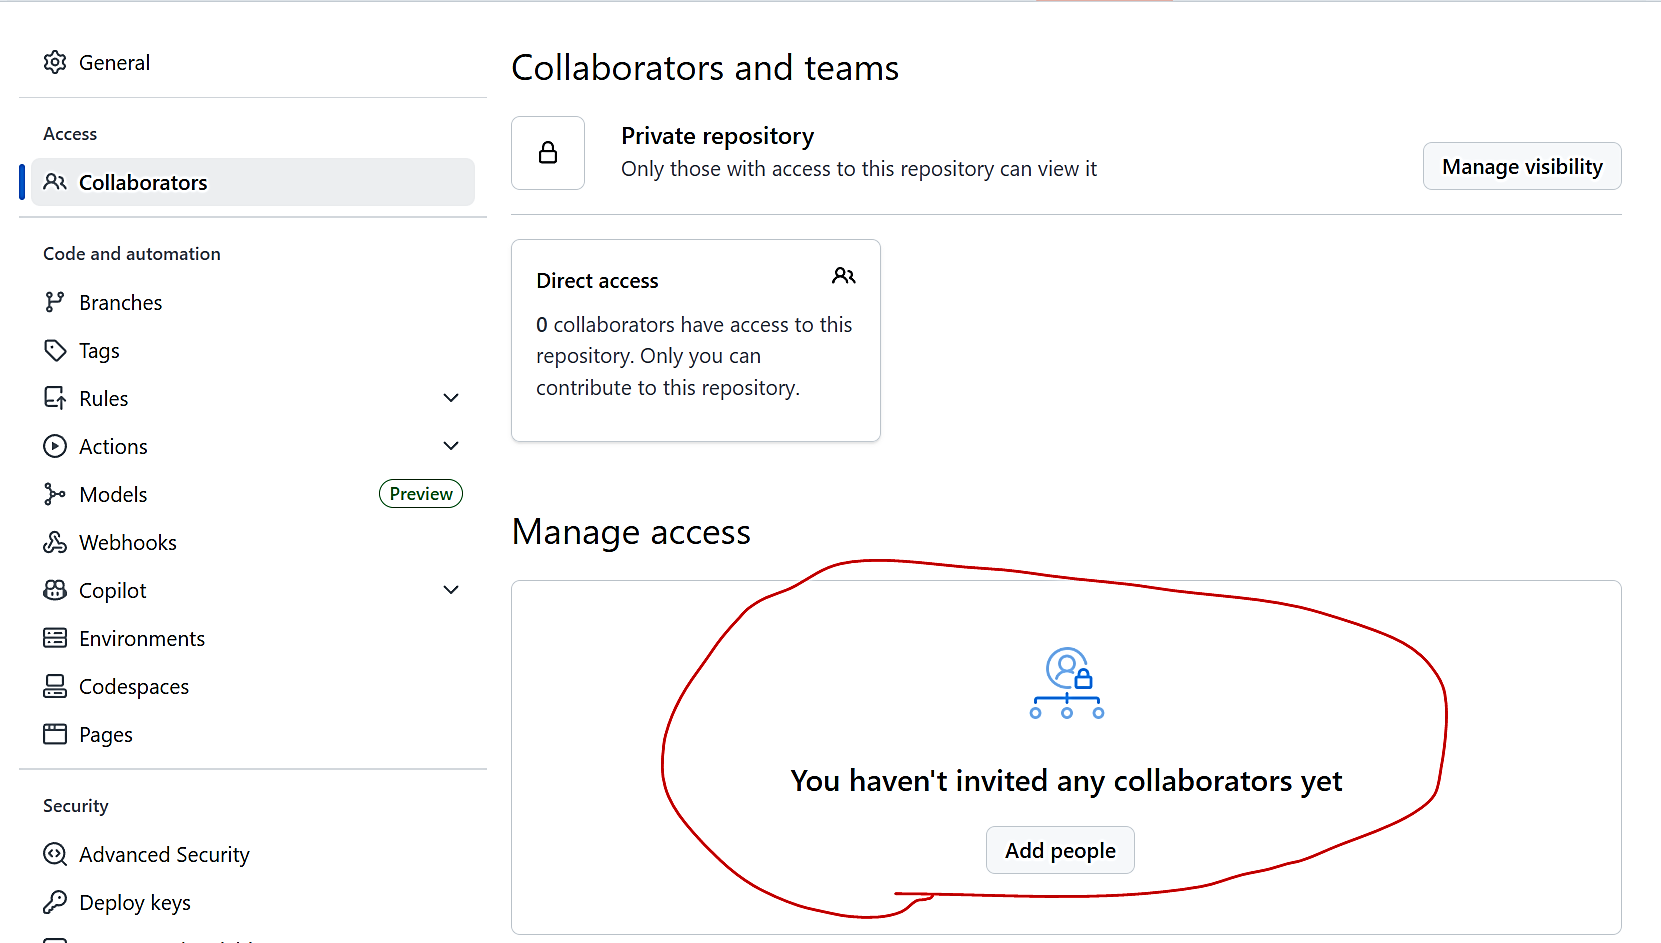Viewport: 1661px width, 943px height.
Task: Click the private repository lock icon
Action: click(548, 153)
